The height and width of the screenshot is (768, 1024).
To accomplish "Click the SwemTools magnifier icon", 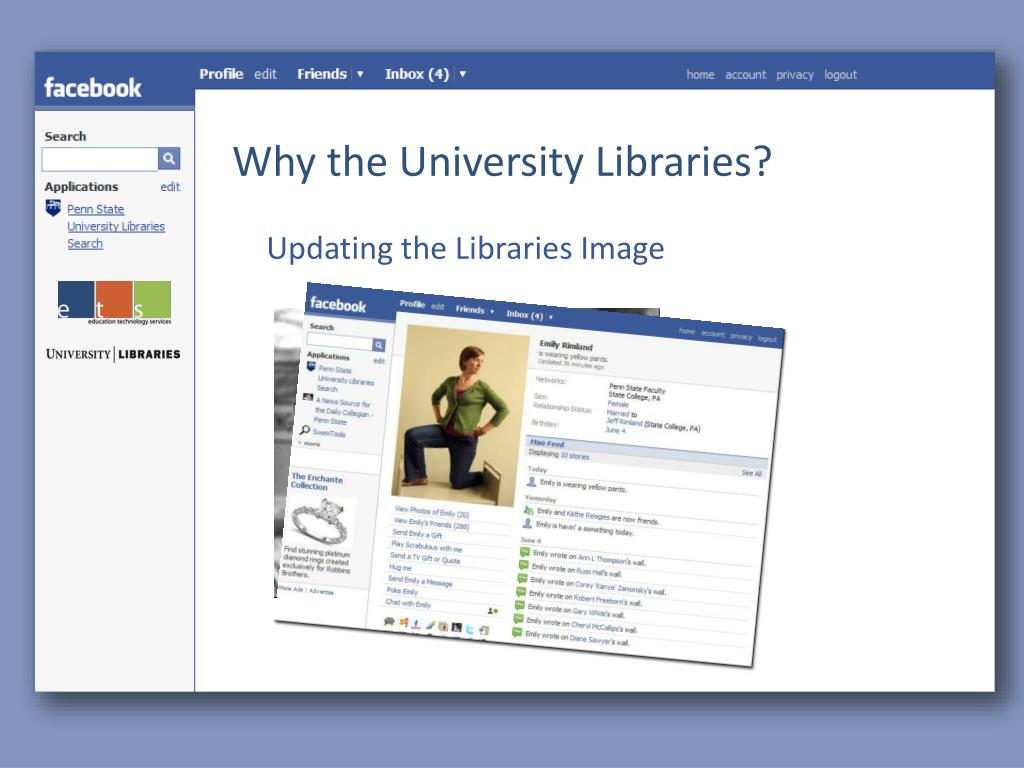I will (x=304, y=430).
